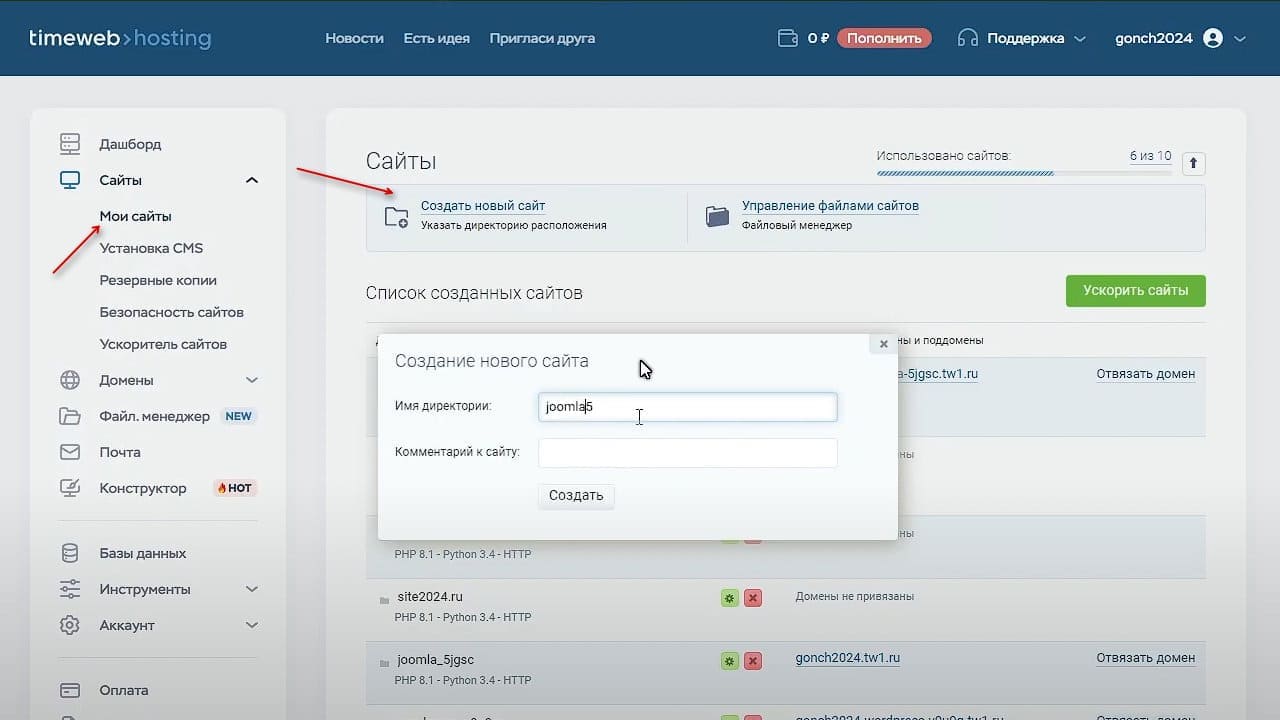Click the Mail envelope icon
Image resolution: width=1280 pixels, height=720 pixels.
70,452
